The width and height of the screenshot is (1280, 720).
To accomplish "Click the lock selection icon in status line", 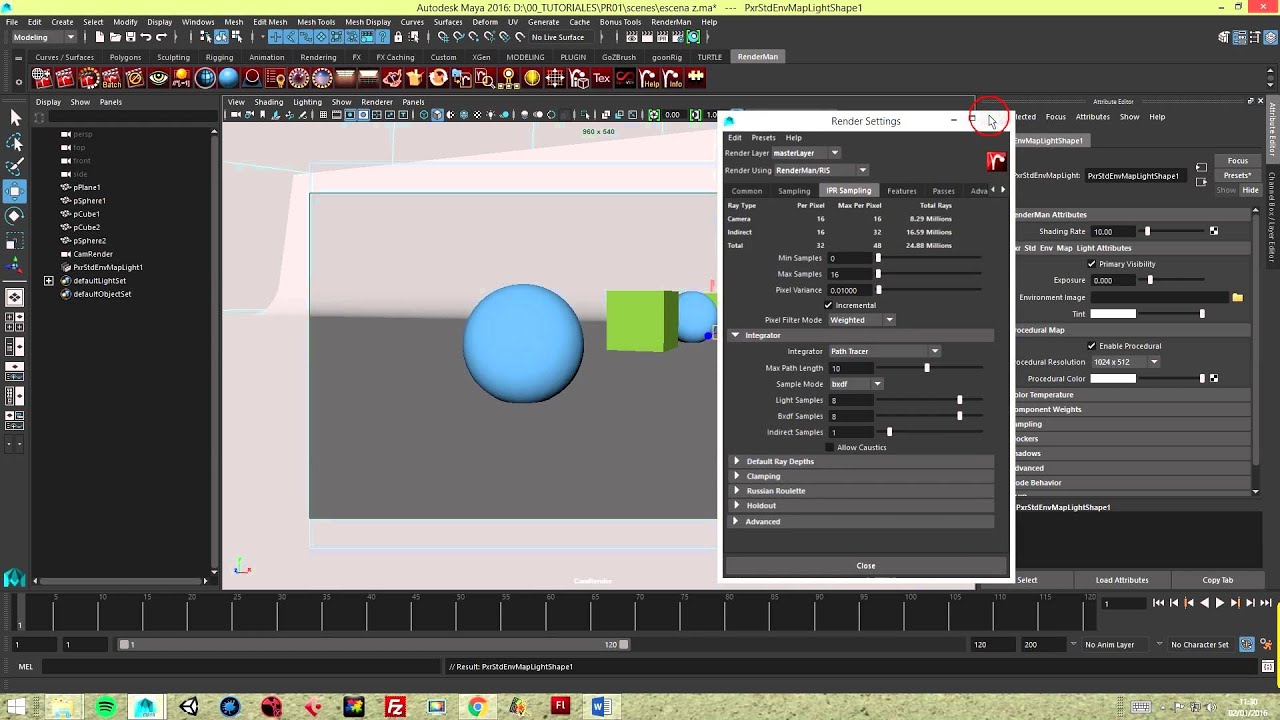I will coord(398,37).
